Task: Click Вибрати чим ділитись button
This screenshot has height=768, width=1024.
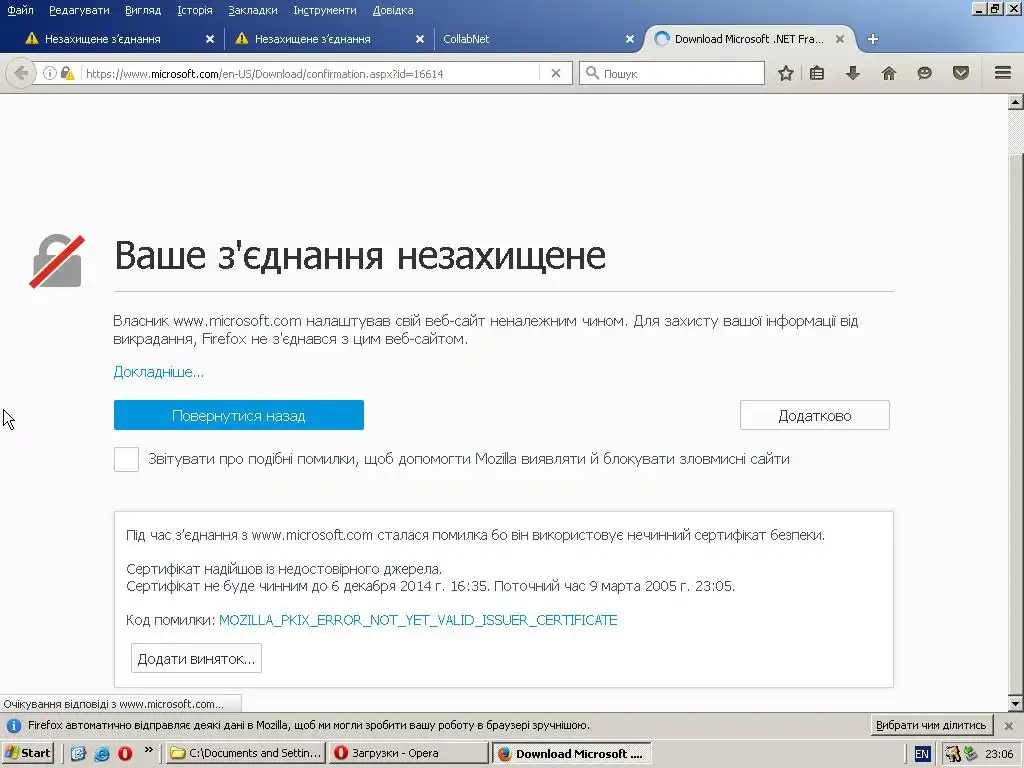Action: click(x=931, y=726)
